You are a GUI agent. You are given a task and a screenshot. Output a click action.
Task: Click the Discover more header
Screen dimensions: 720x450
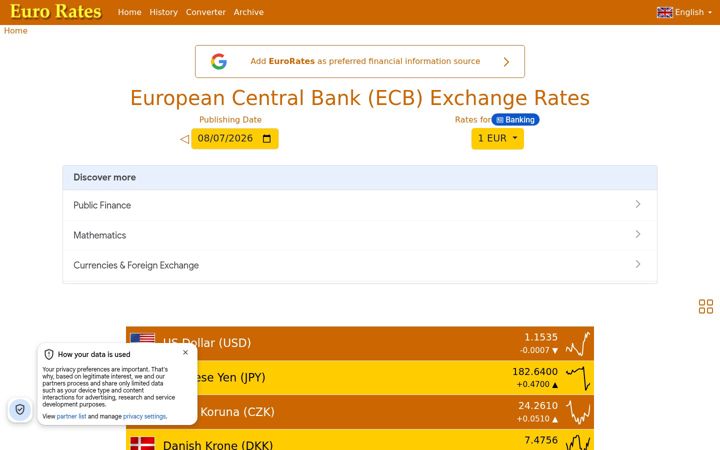coord(360,178)
